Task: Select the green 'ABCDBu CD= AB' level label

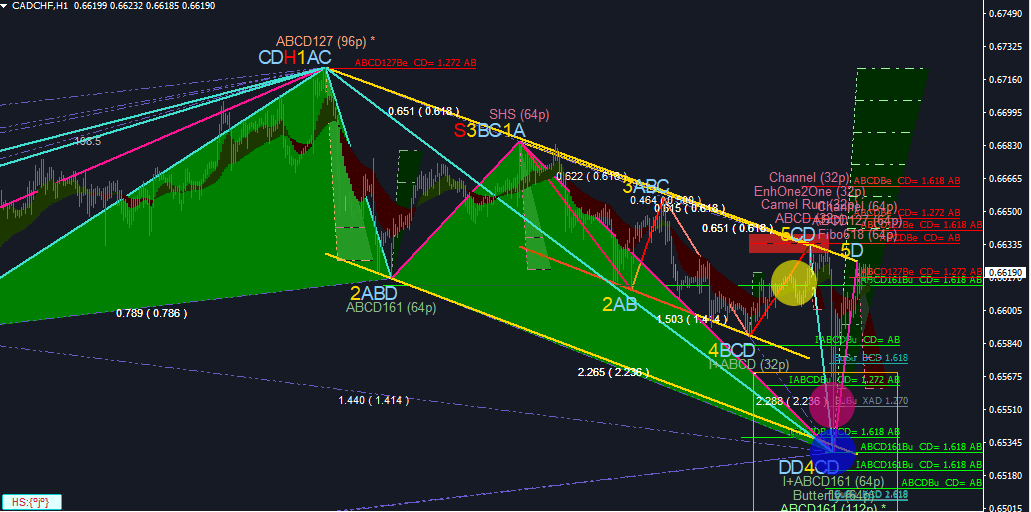Action: tap(942, 482)
